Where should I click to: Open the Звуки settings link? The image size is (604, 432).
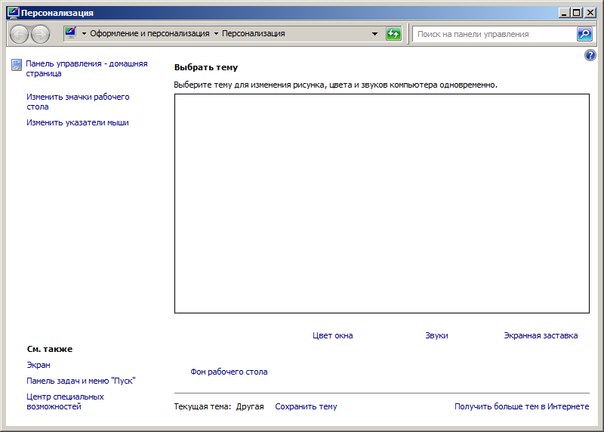[436, 336]
